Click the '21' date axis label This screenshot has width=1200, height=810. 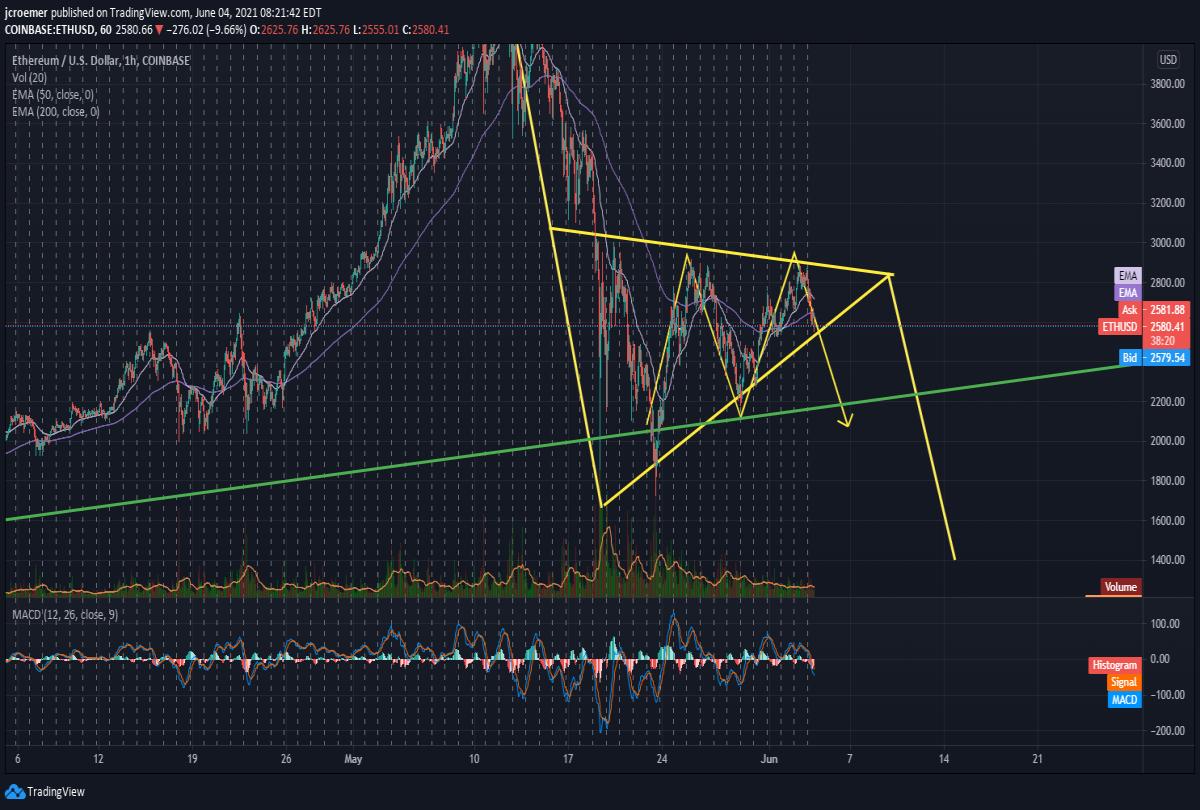[x=1037, y=759]
